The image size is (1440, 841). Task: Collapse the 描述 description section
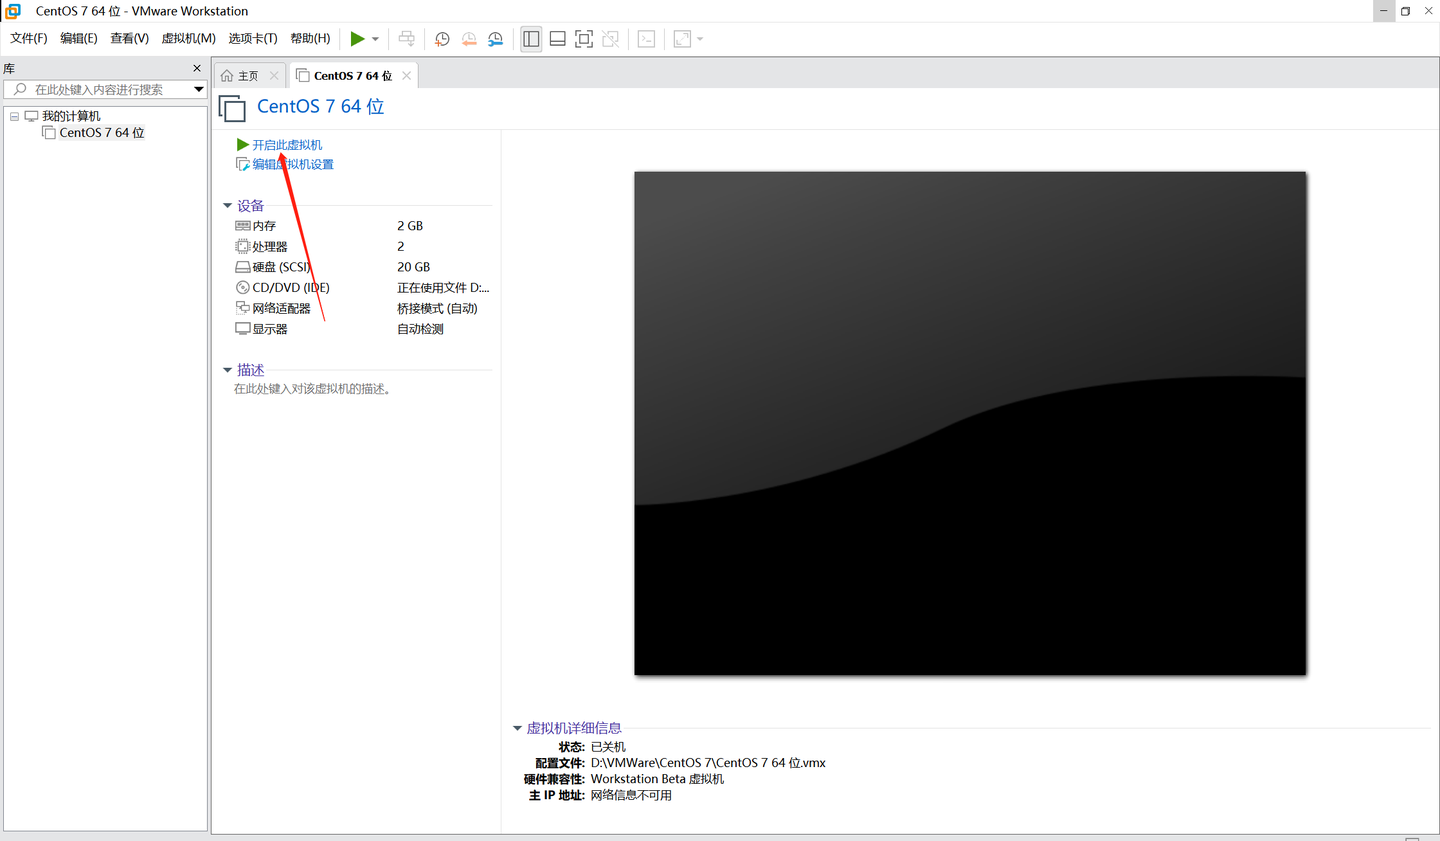228,369
